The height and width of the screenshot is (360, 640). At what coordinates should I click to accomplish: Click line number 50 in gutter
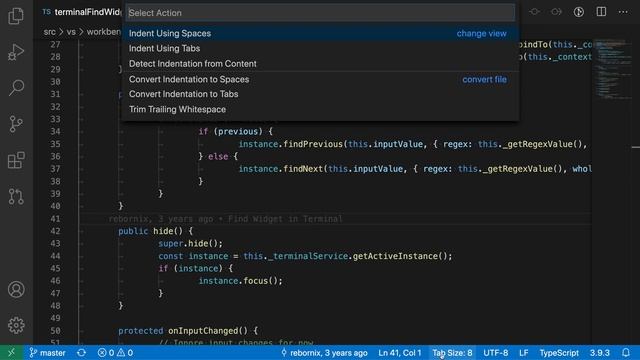pyautogui.click(x=56, y=331)
